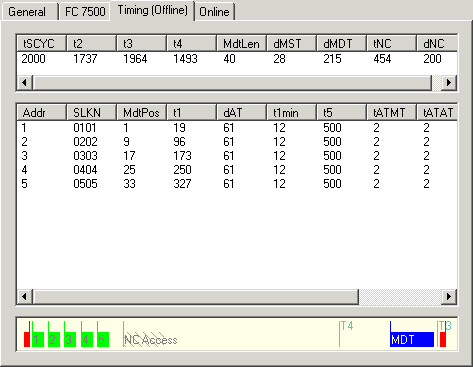Select the row with SLKN 0202
Screen dimensions: 473x367
pyautogui.click(x=237, y=142)
